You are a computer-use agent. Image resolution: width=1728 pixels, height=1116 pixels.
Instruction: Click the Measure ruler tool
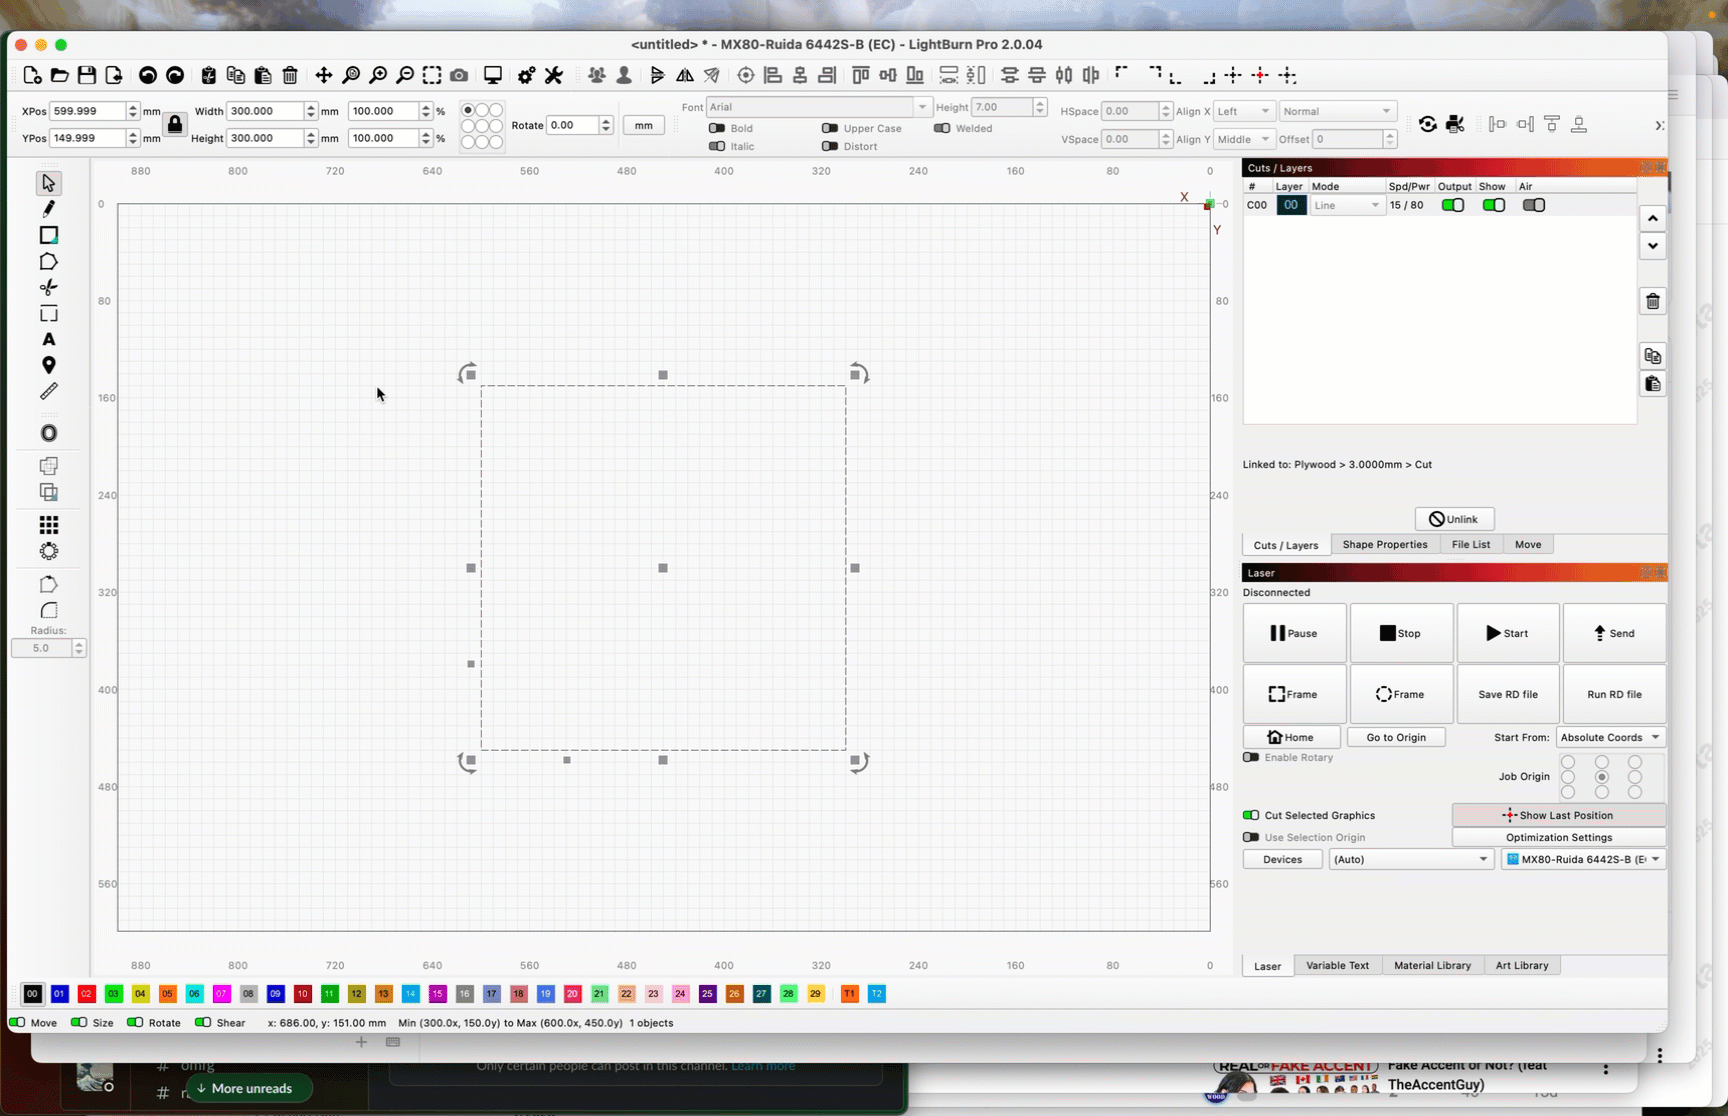click(x=48, y=392)
